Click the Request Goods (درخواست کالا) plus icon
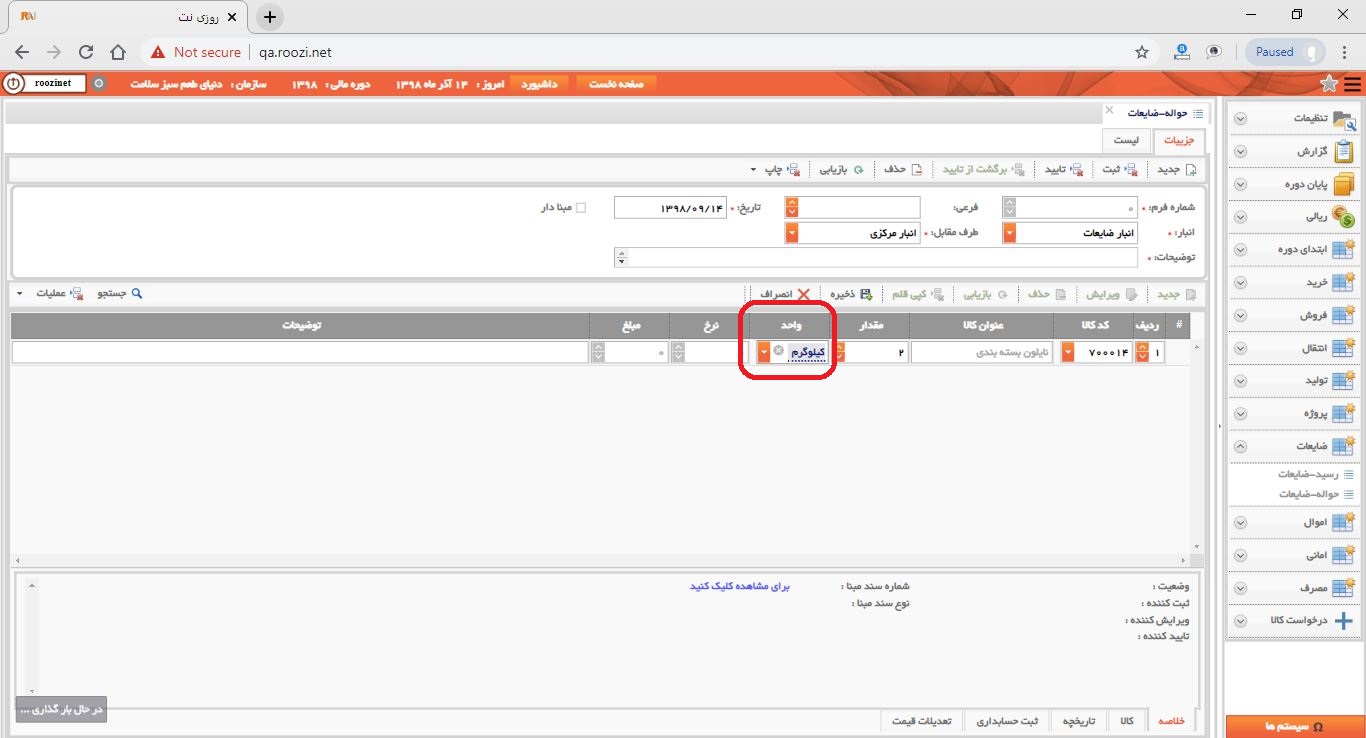This screenshot has width=1366, height=738. pos(1344,620)
